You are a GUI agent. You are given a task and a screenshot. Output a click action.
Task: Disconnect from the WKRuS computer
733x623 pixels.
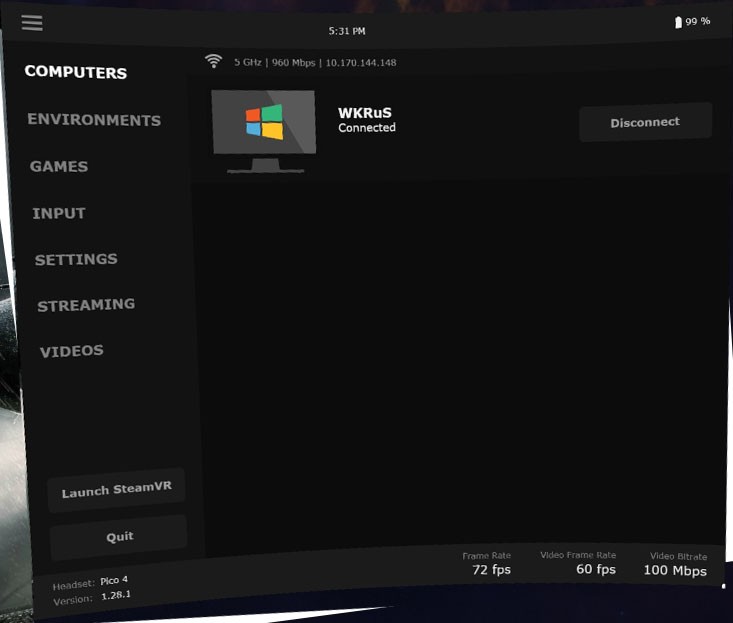coord(646,122)
